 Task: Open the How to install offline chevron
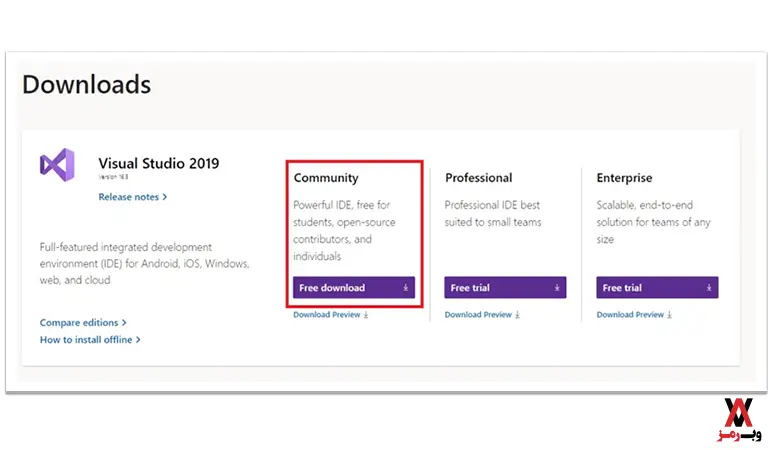tap(138, 340)
